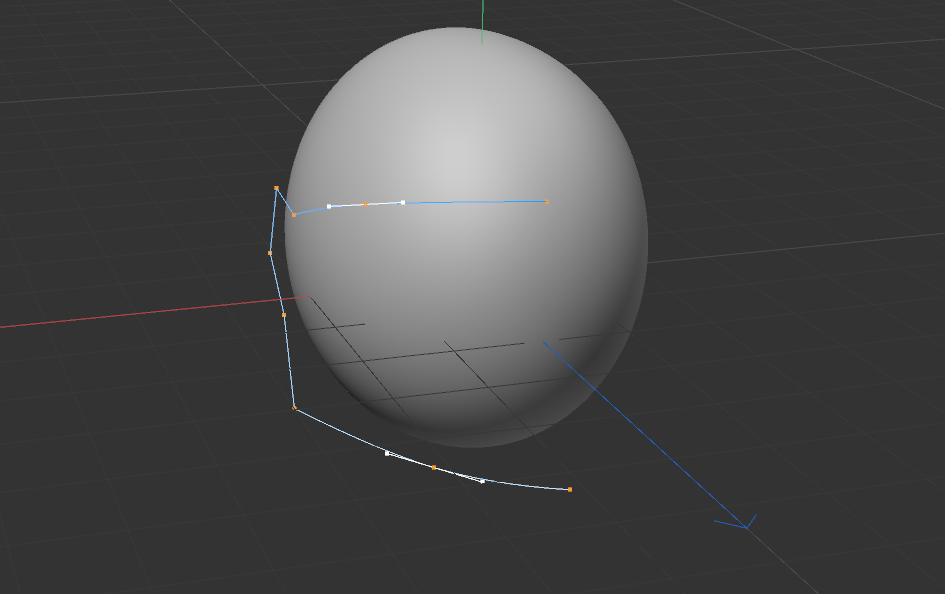945x594 pixels.
Task: Grab left white tangent handle on upper curve
Action: [x=329, y=206]
